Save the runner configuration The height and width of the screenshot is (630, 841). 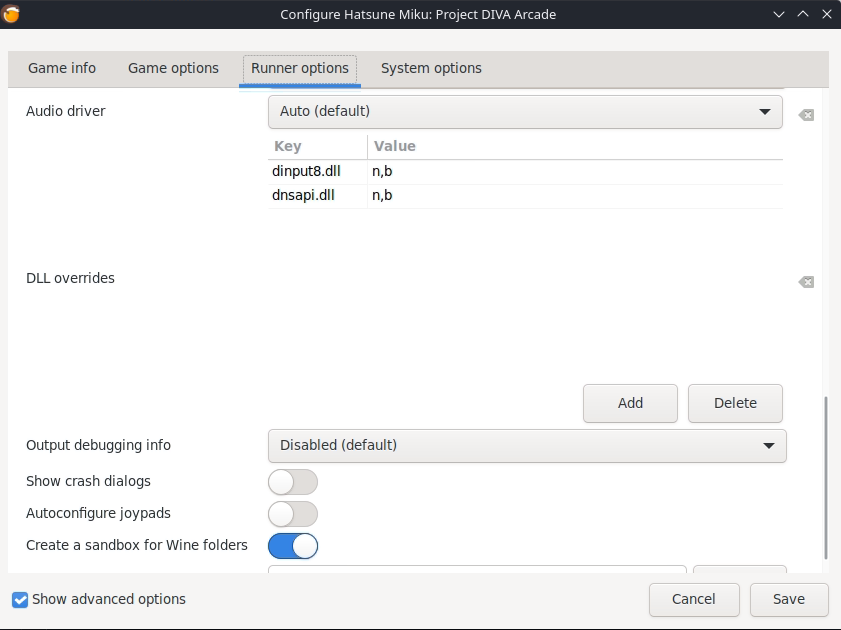tap(788, 599)
